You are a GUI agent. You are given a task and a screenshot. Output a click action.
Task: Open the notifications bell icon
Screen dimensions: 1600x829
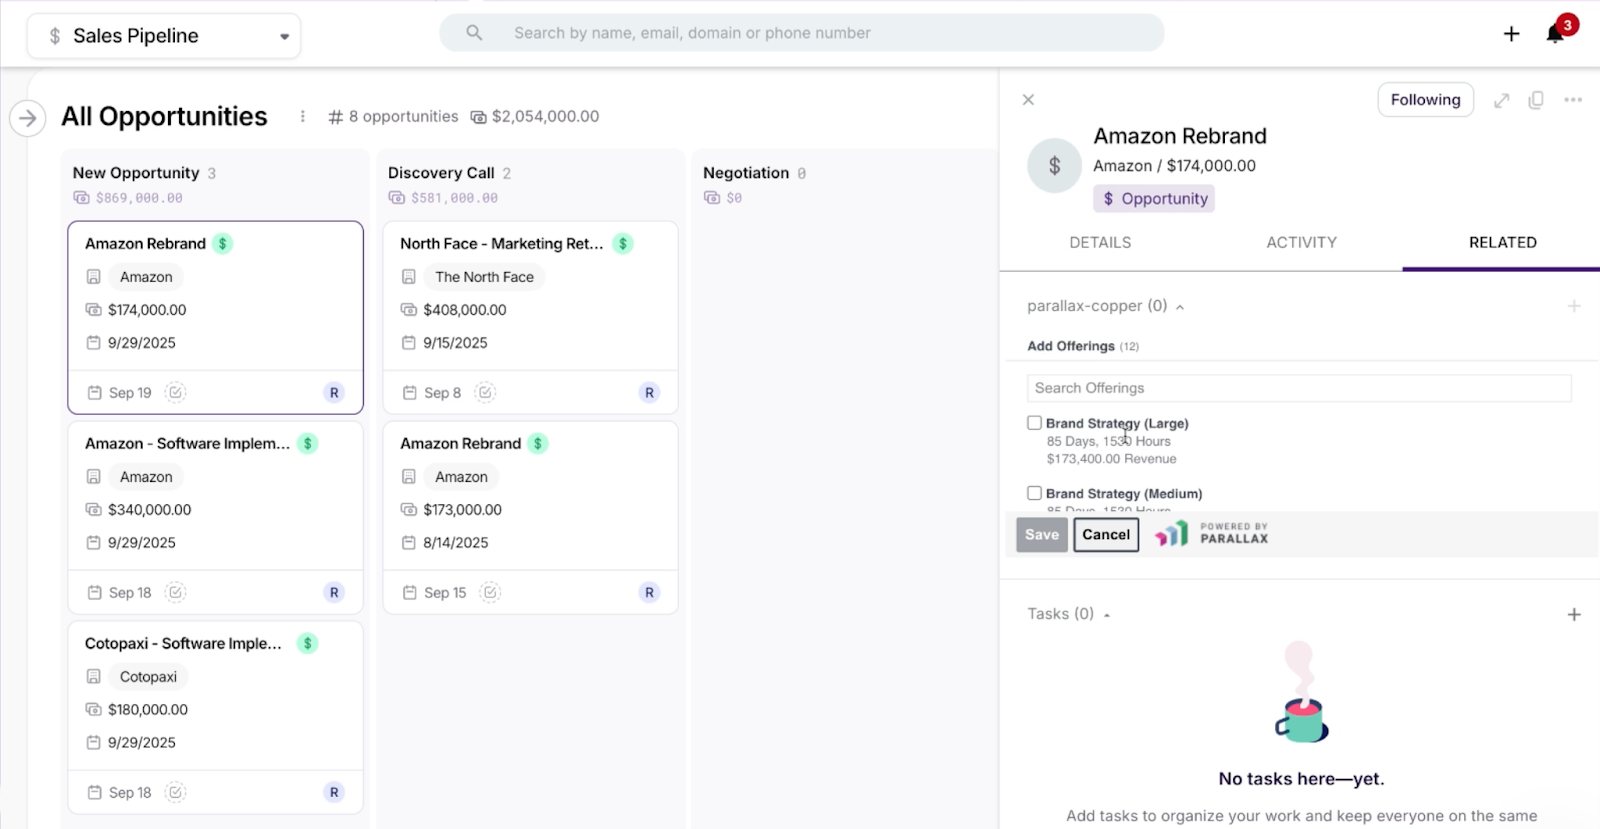1555,33
